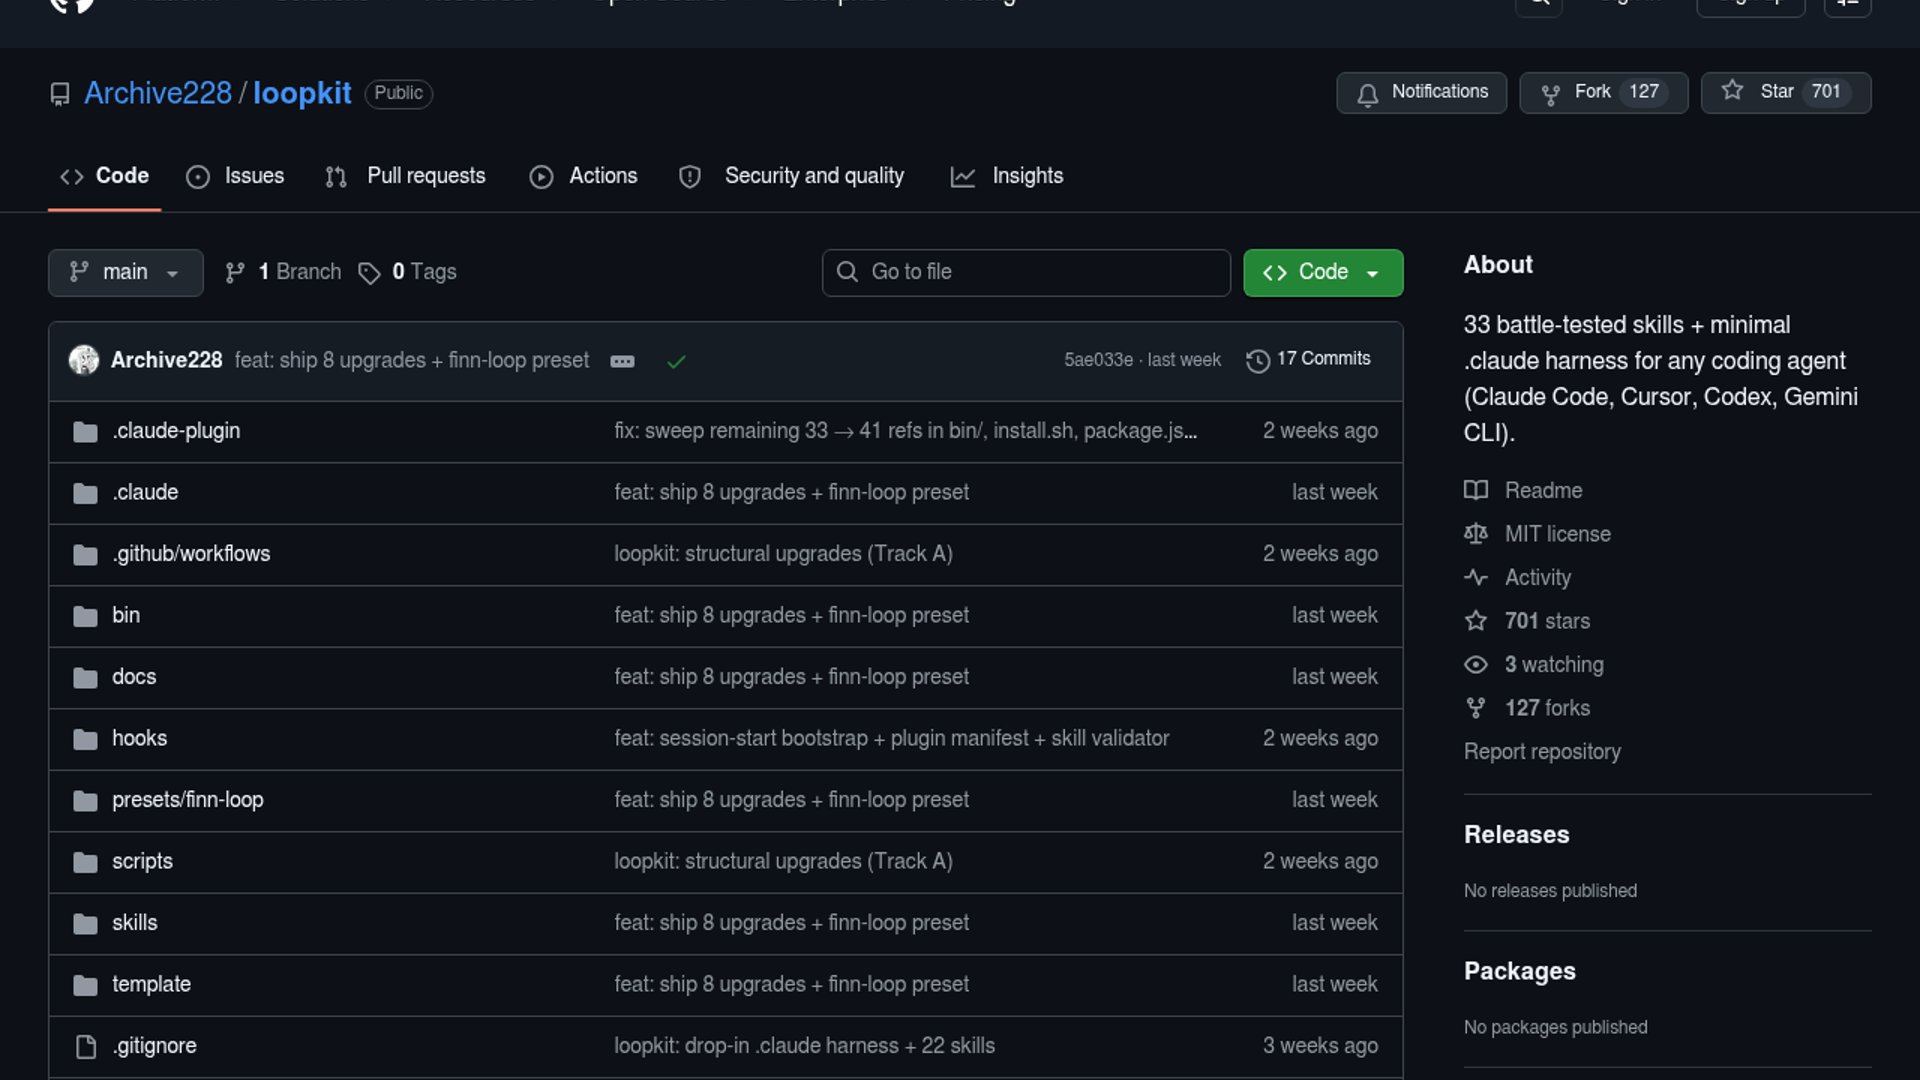Open the Activity link

pyautogui.click(x=1537, y=578)
